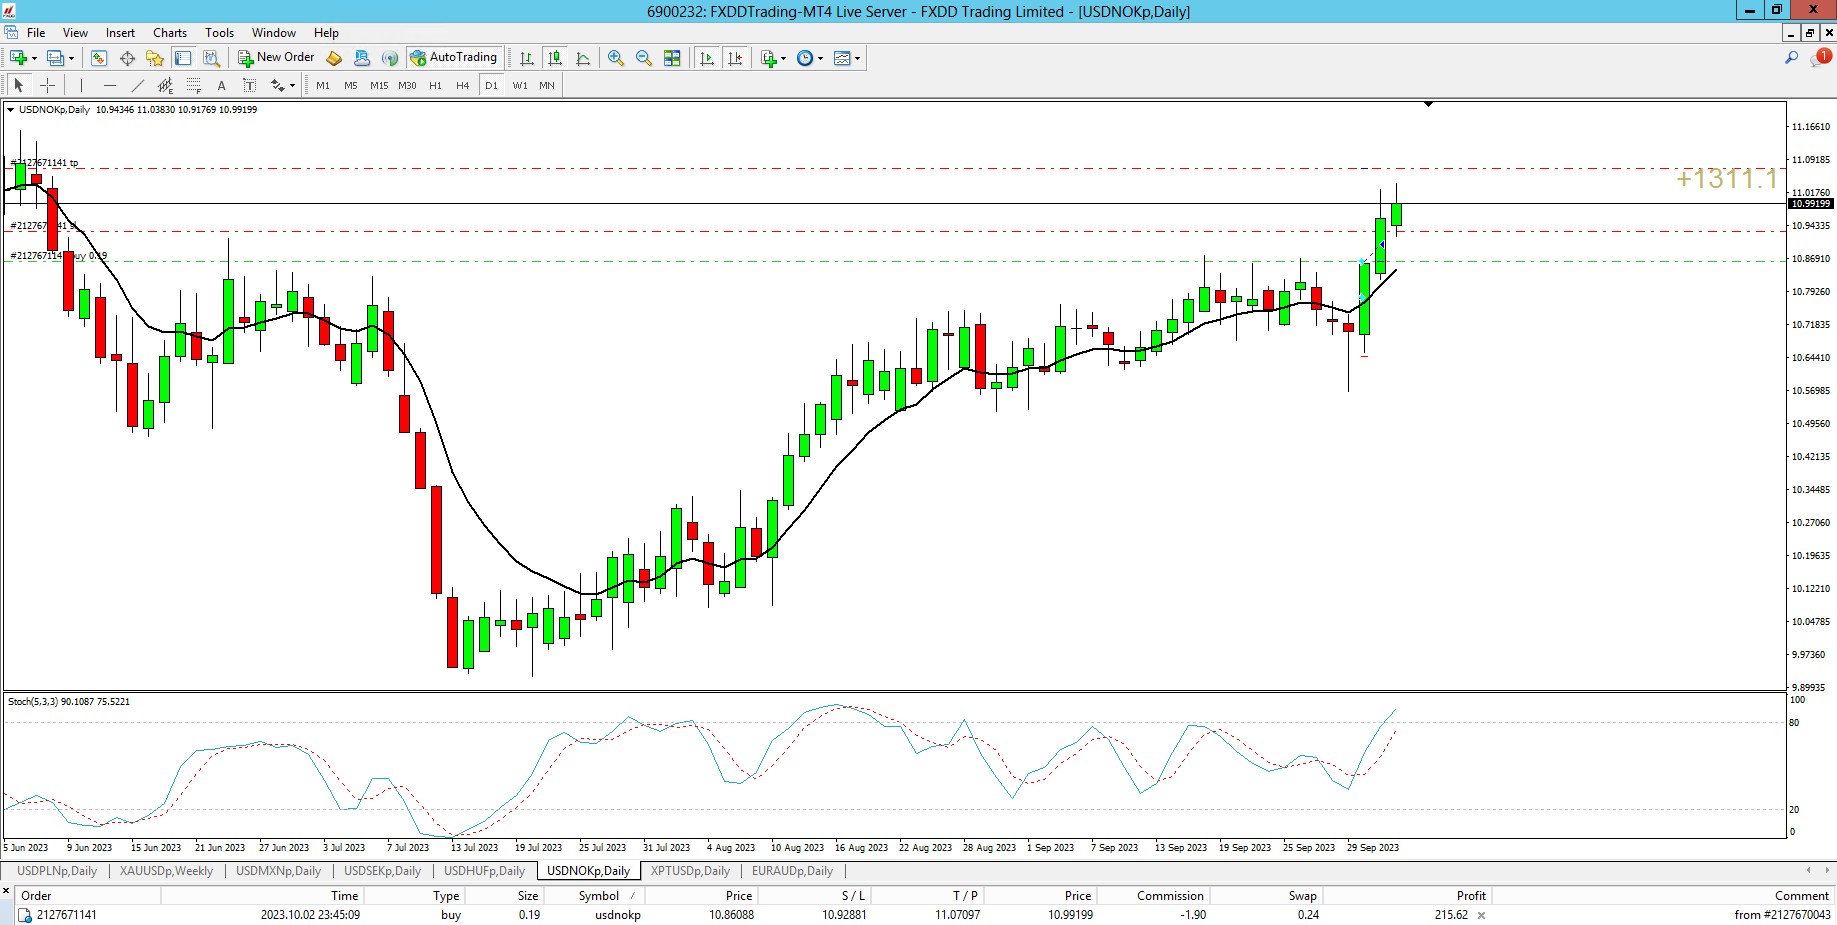Open the Indicators list icon
The width and height of the screenshot is (1837, 925).
pyautogui.click(x=768, y=58)
